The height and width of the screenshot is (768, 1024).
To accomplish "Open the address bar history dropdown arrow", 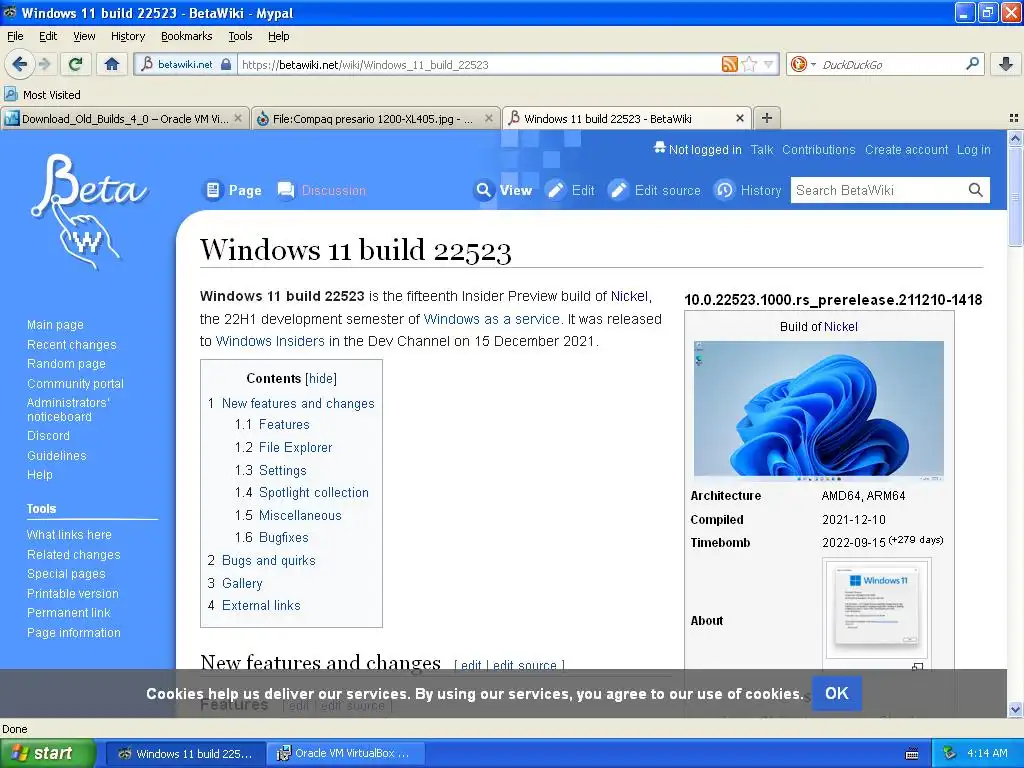I will pyautogui.click(x=768, y=64).
